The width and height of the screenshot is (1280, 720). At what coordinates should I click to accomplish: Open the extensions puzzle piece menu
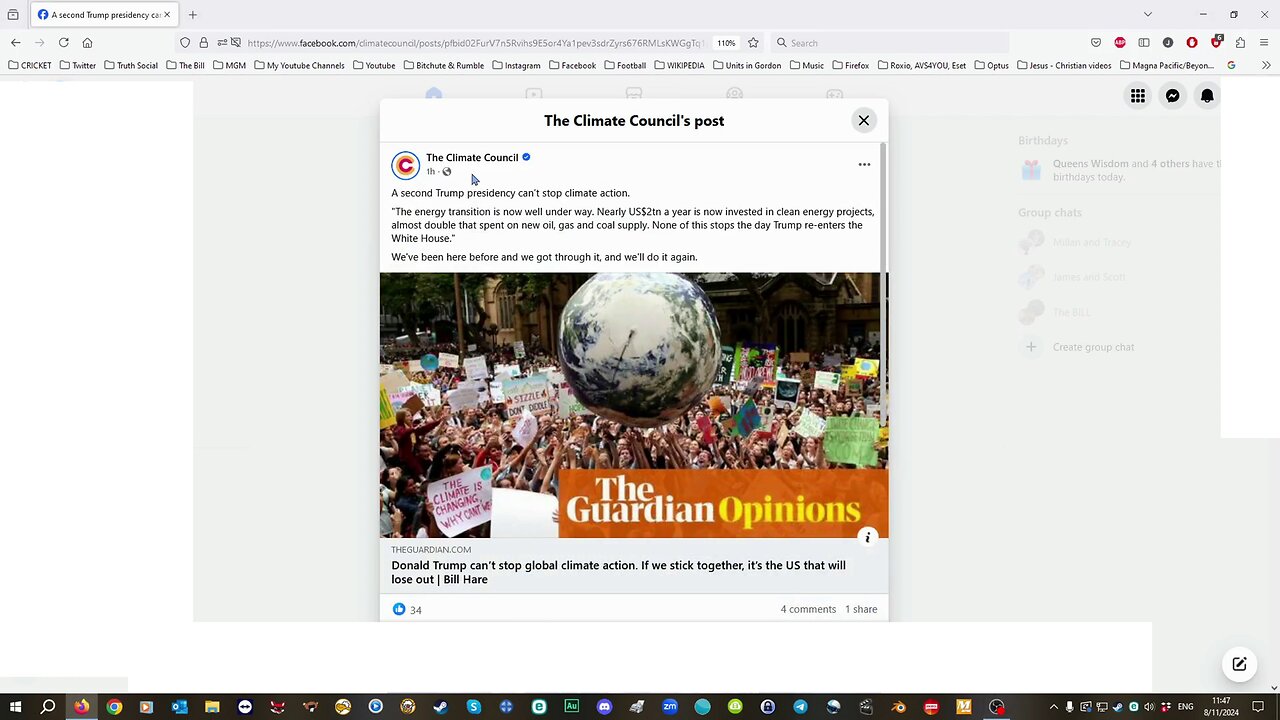(x=1240, y=43)
